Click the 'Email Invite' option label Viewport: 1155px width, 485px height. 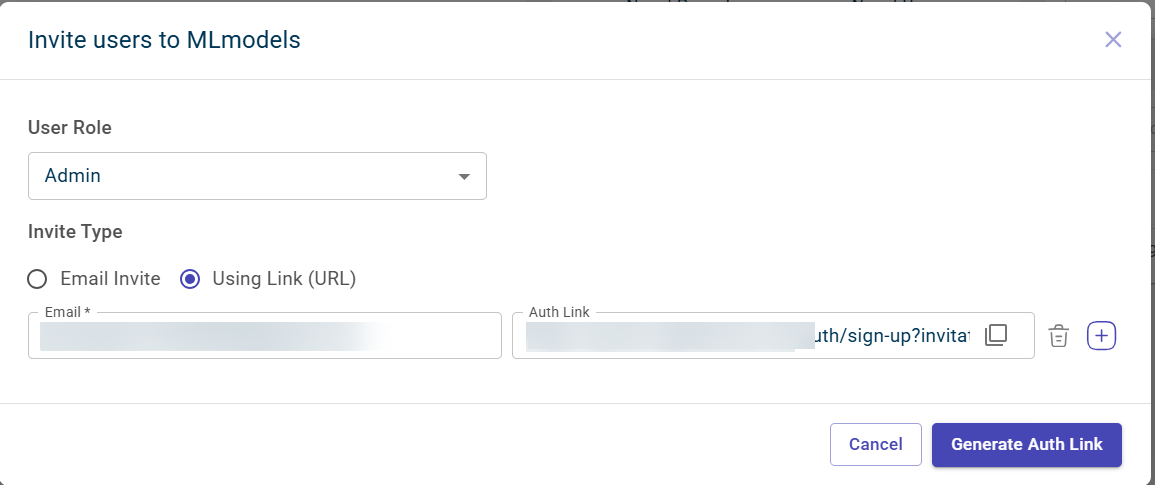click(x=110, y=279)
